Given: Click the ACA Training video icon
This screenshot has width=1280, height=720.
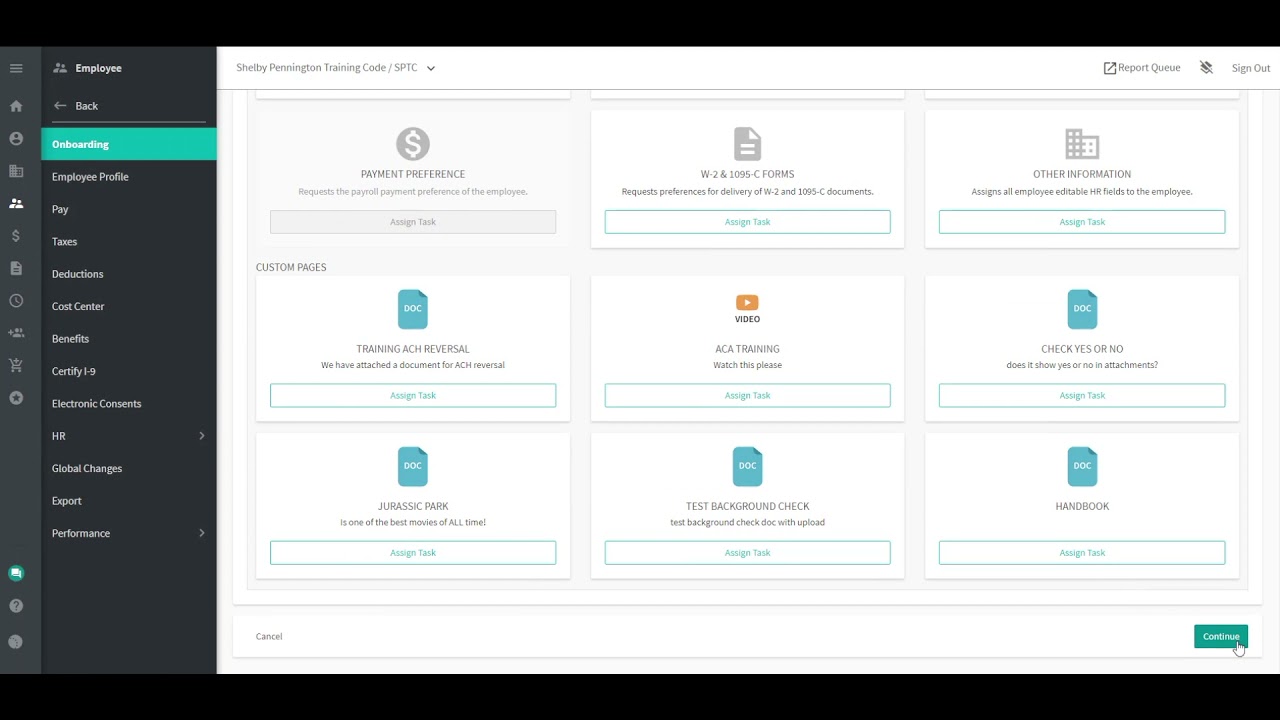Looking at the screenshot, I should tap(748, 308).
